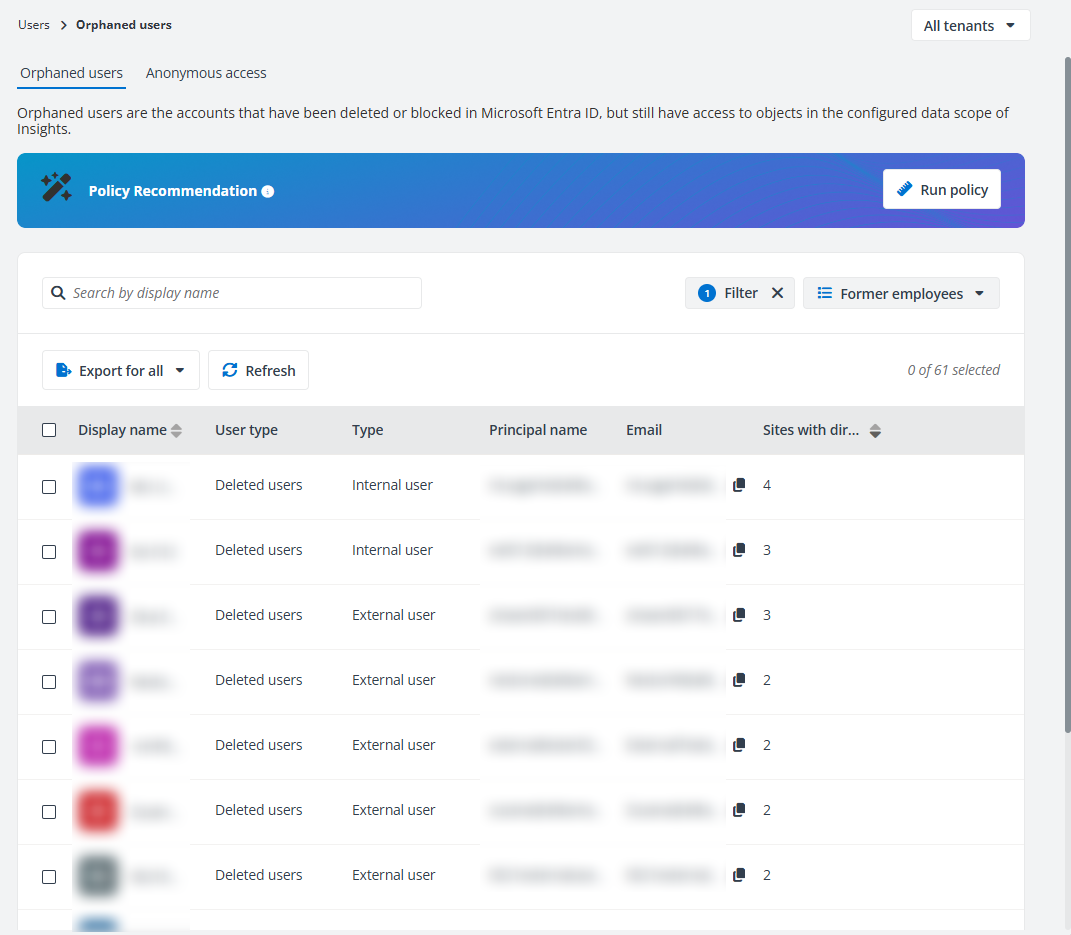
Task: Click the red user avatar icon
Action: coord(98,811)
